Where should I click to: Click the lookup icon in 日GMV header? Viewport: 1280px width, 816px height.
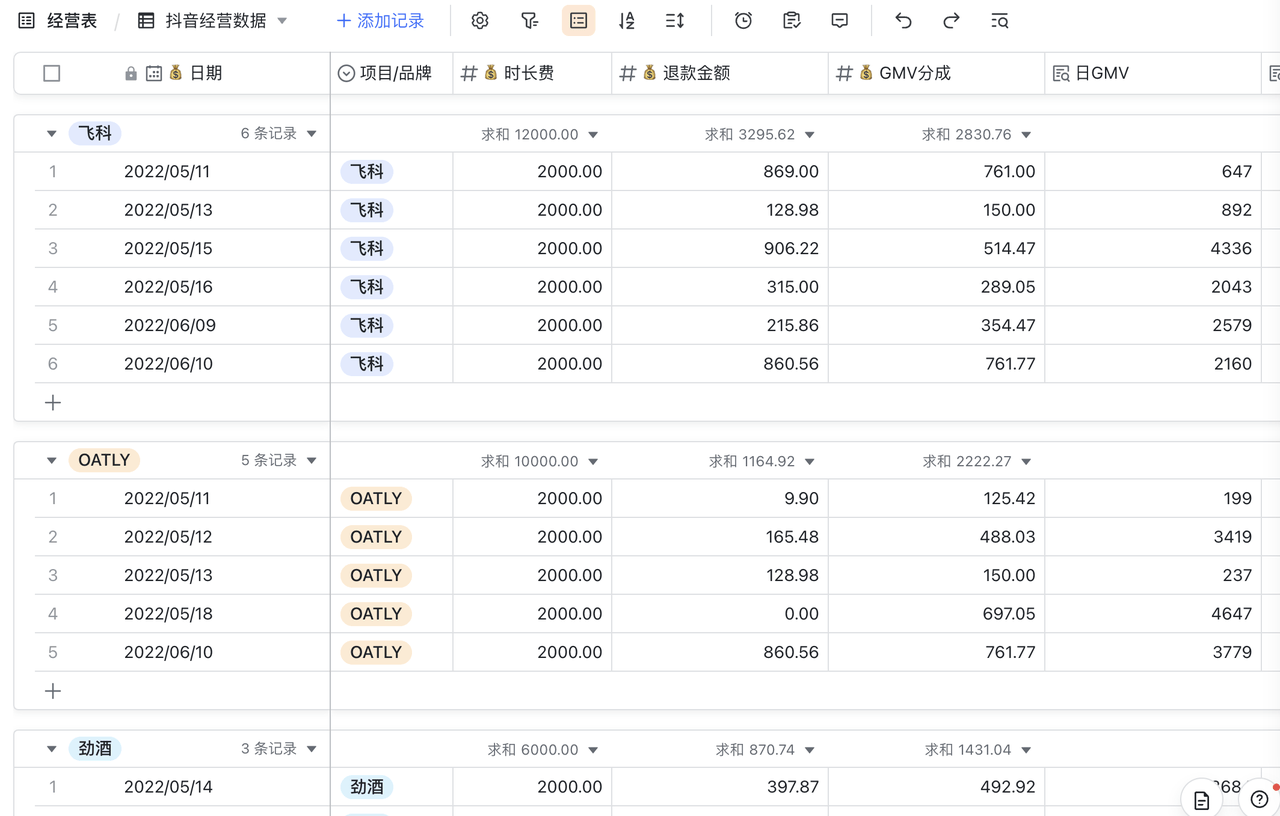(x=1061, y=74)
